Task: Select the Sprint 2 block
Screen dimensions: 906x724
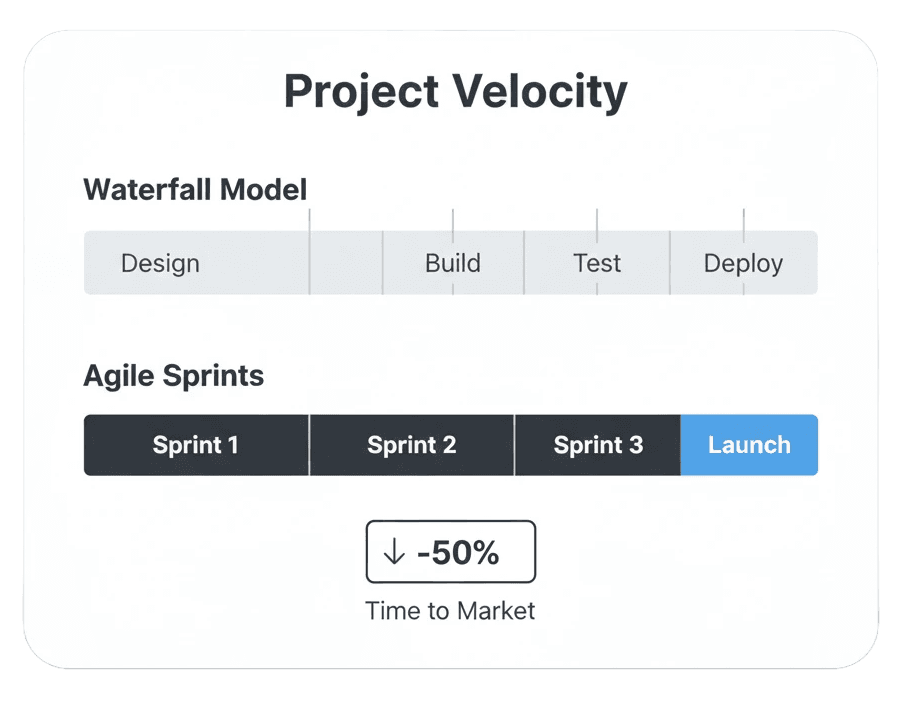Action: (412, 445)
